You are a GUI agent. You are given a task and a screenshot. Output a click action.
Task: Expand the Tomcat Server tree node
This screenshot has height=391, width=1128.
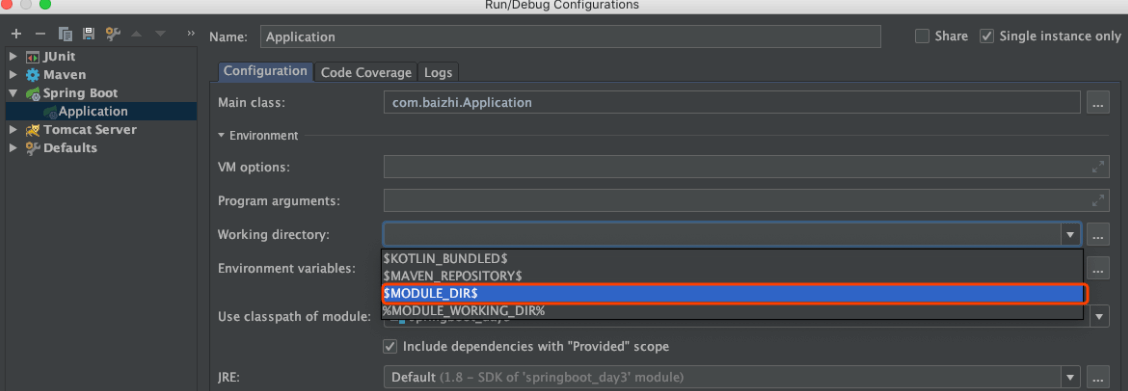(x=13, y=130)
